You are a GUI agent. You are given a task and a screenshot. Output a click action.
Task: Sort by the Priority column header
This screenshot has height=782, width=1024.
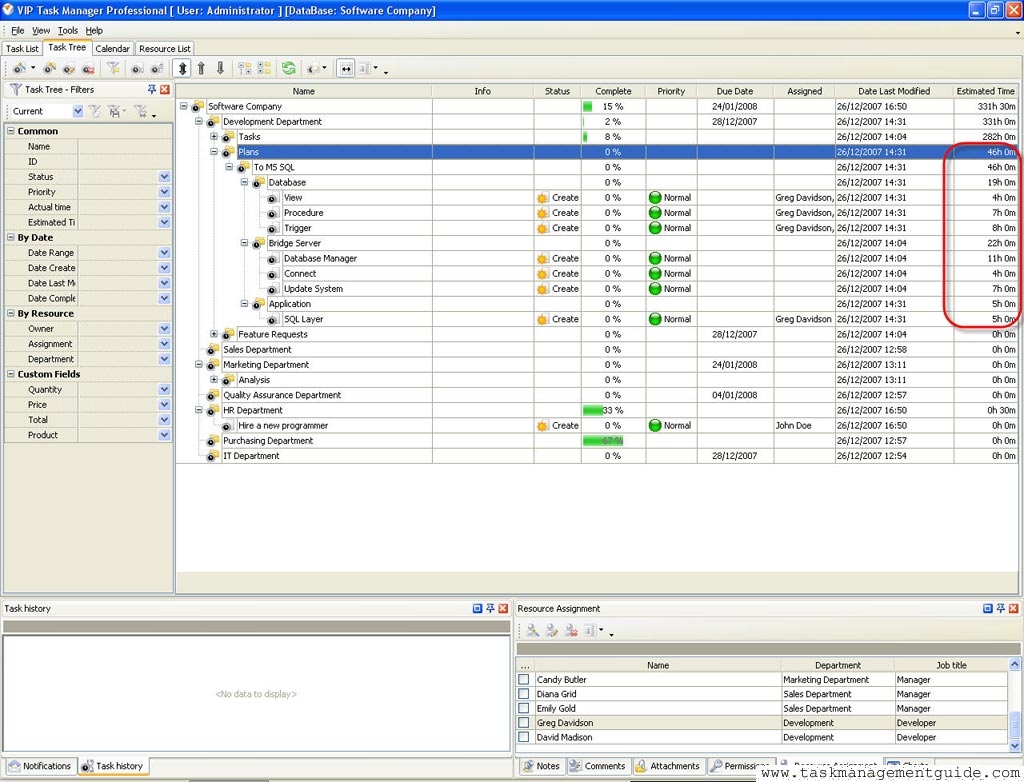[x=671, y=91]
